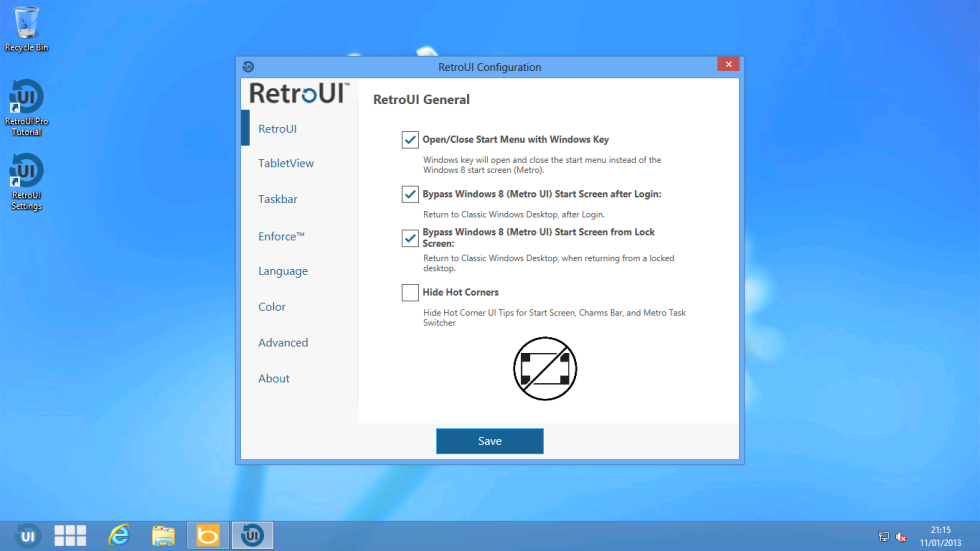The image size is (980, 551).
Task: Launch Internet Explorer from the taskbar
Action: point(119,535)
